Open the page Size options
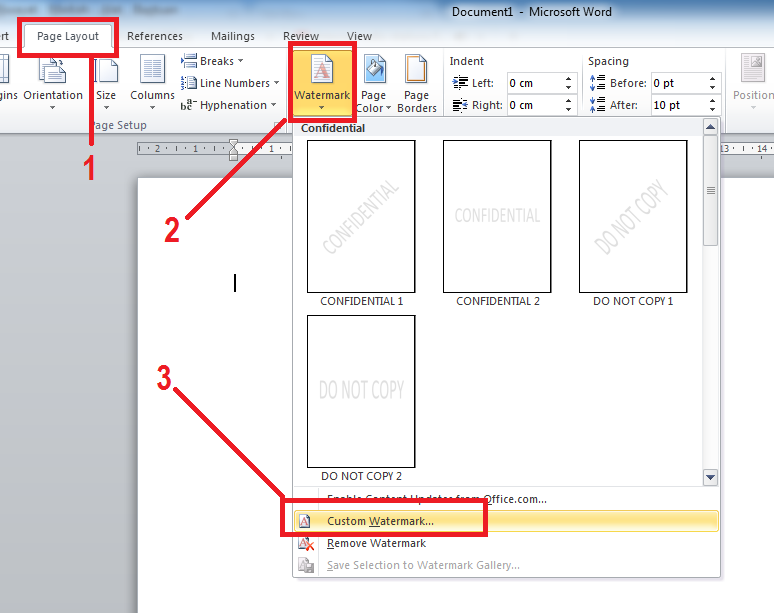 pyautogui.click(x=106, y=83)
